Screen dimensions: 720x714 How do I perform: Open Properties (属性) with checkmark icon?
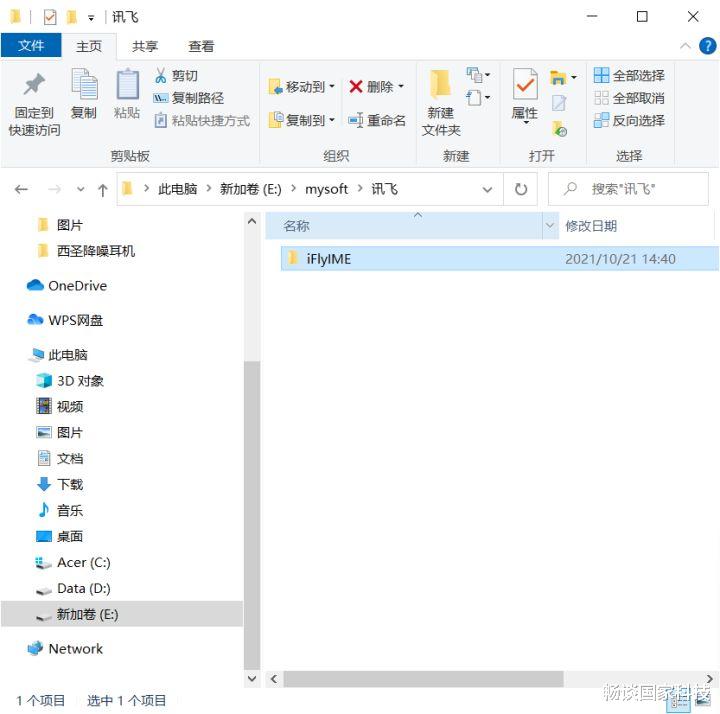525,96
